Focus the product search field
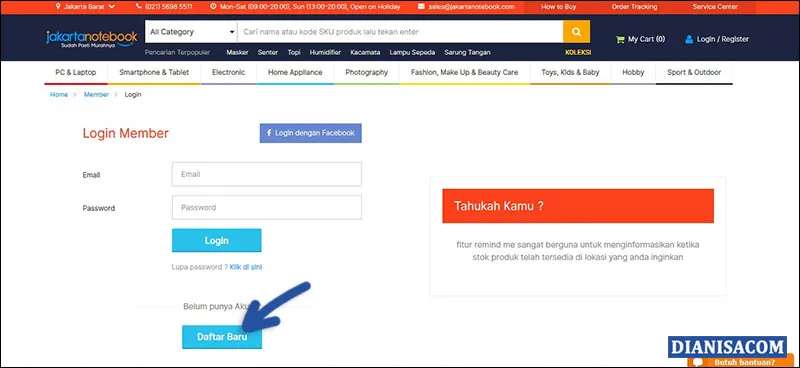The image size is (800, 368). [x=401, y=32]
